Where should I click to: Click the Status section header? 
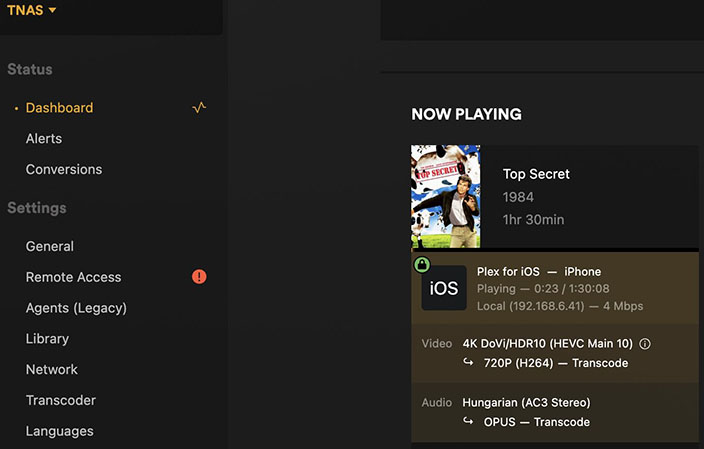(30, 70)
